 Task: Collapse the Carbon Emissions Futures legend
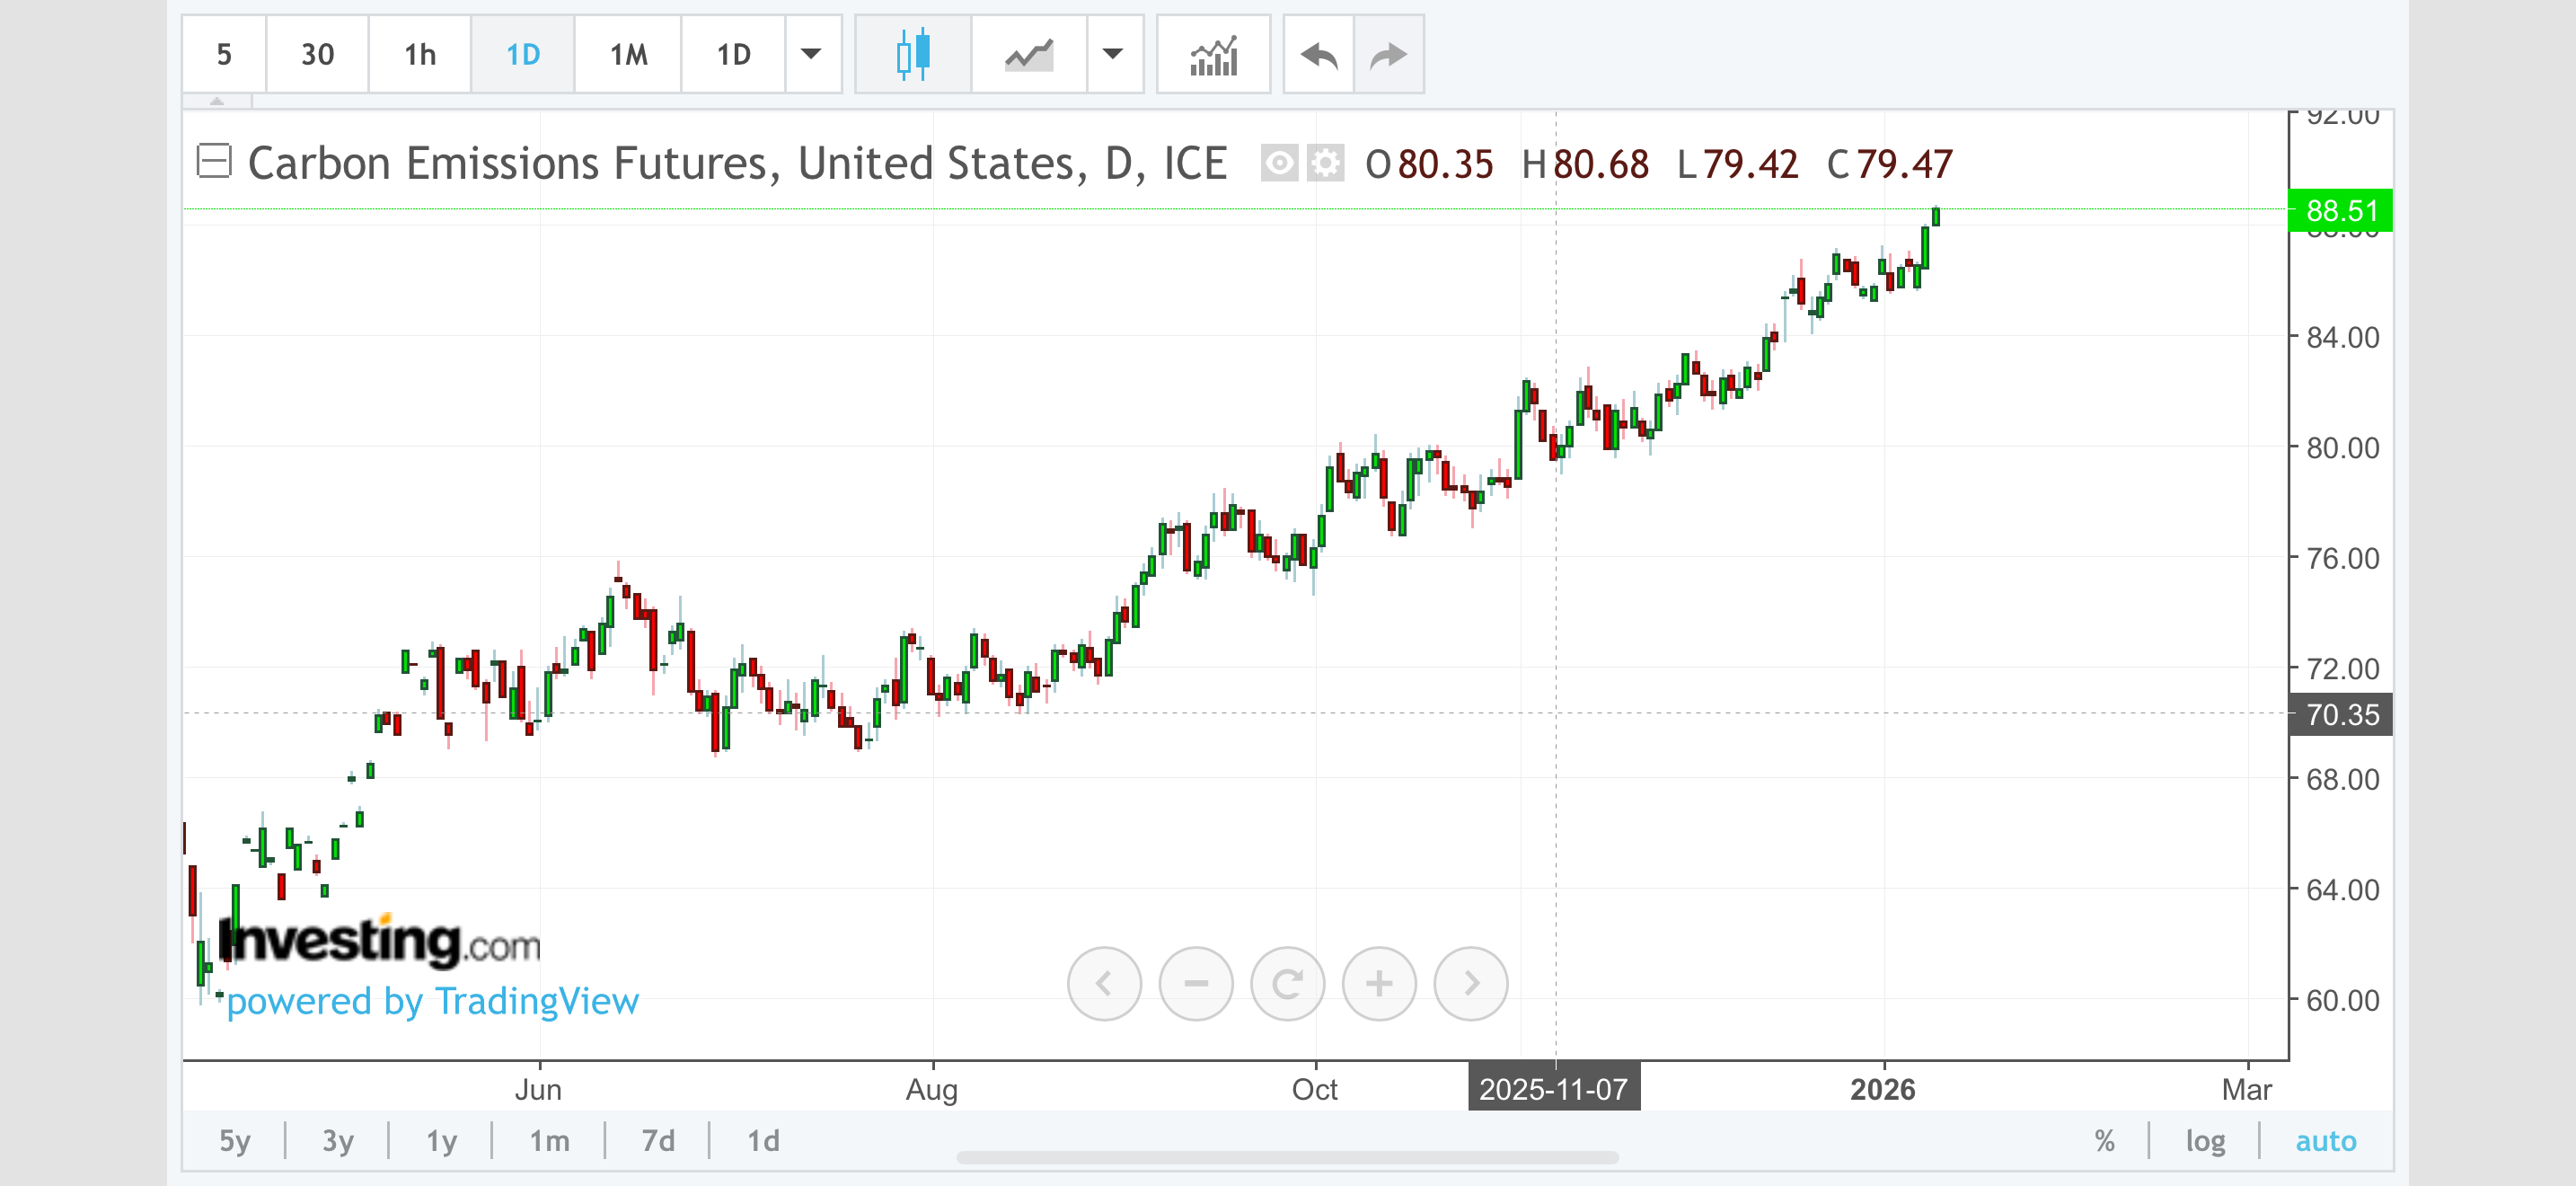coord(214,162)
